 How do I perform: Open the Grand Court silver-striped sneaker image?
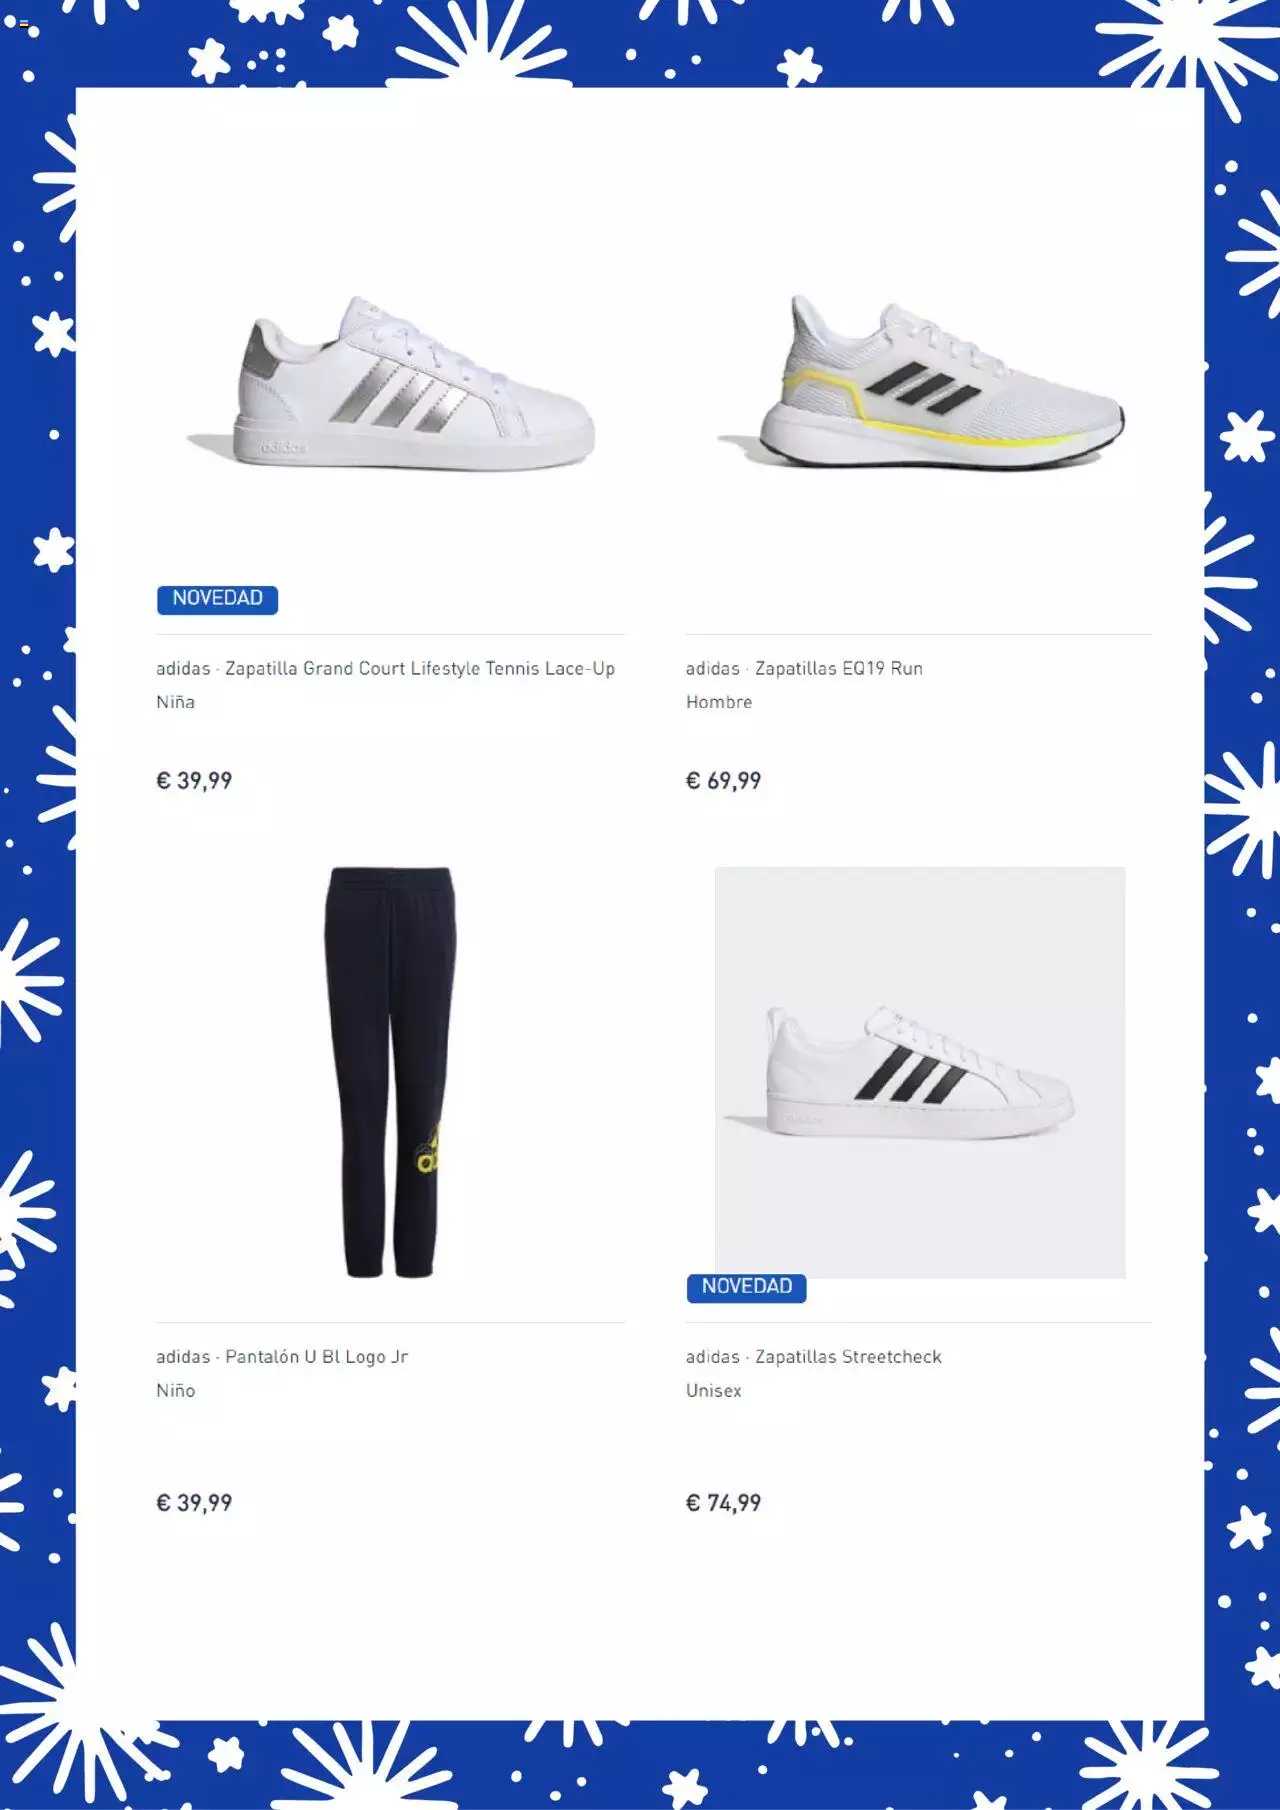[392, 382]
